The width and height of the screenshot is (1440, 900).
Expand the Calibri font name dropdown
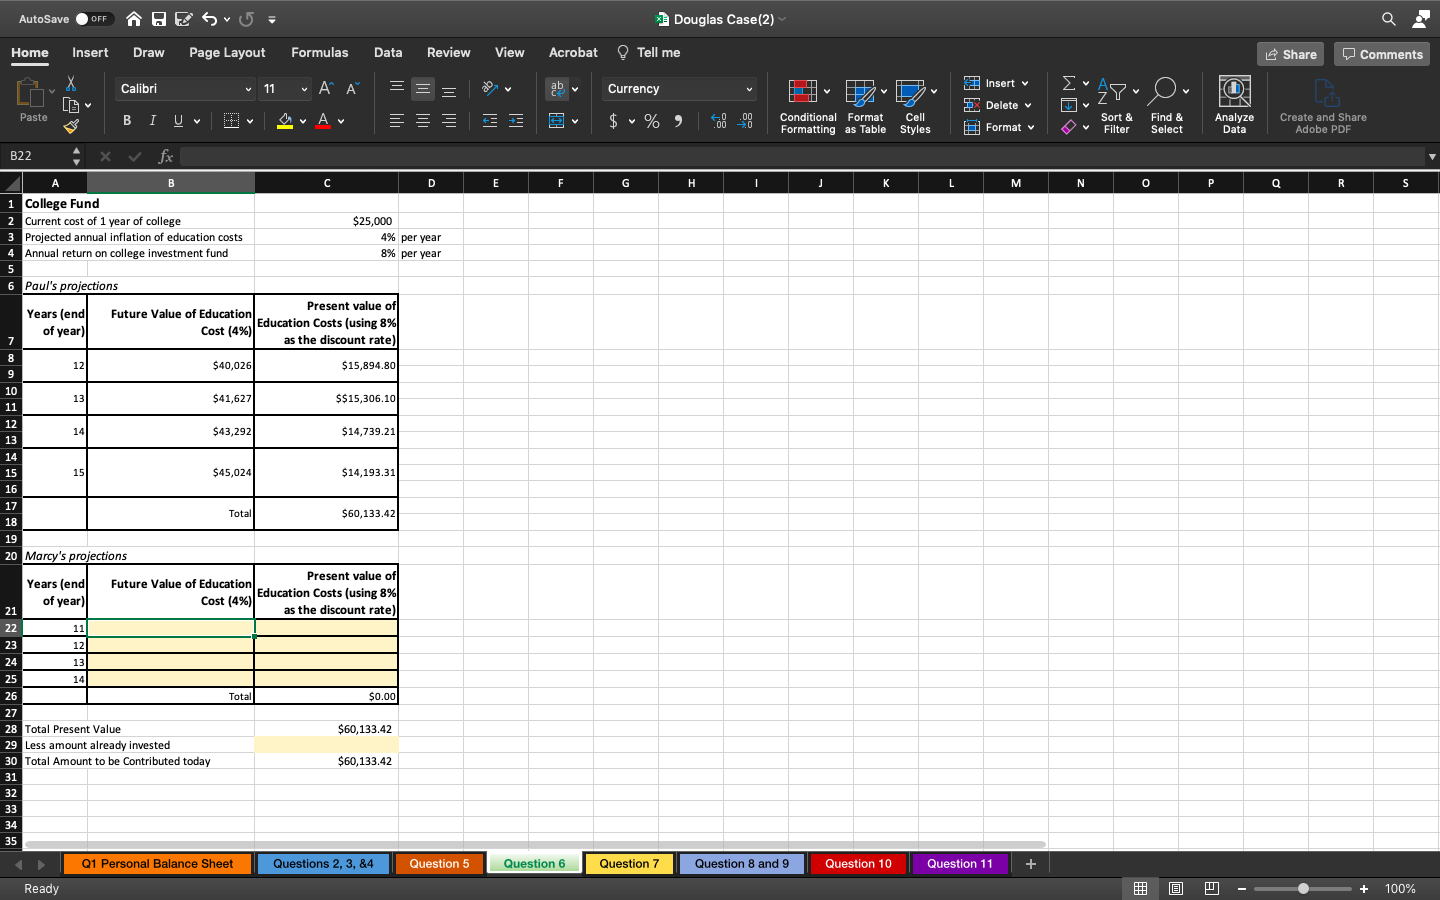click(248, 89)
